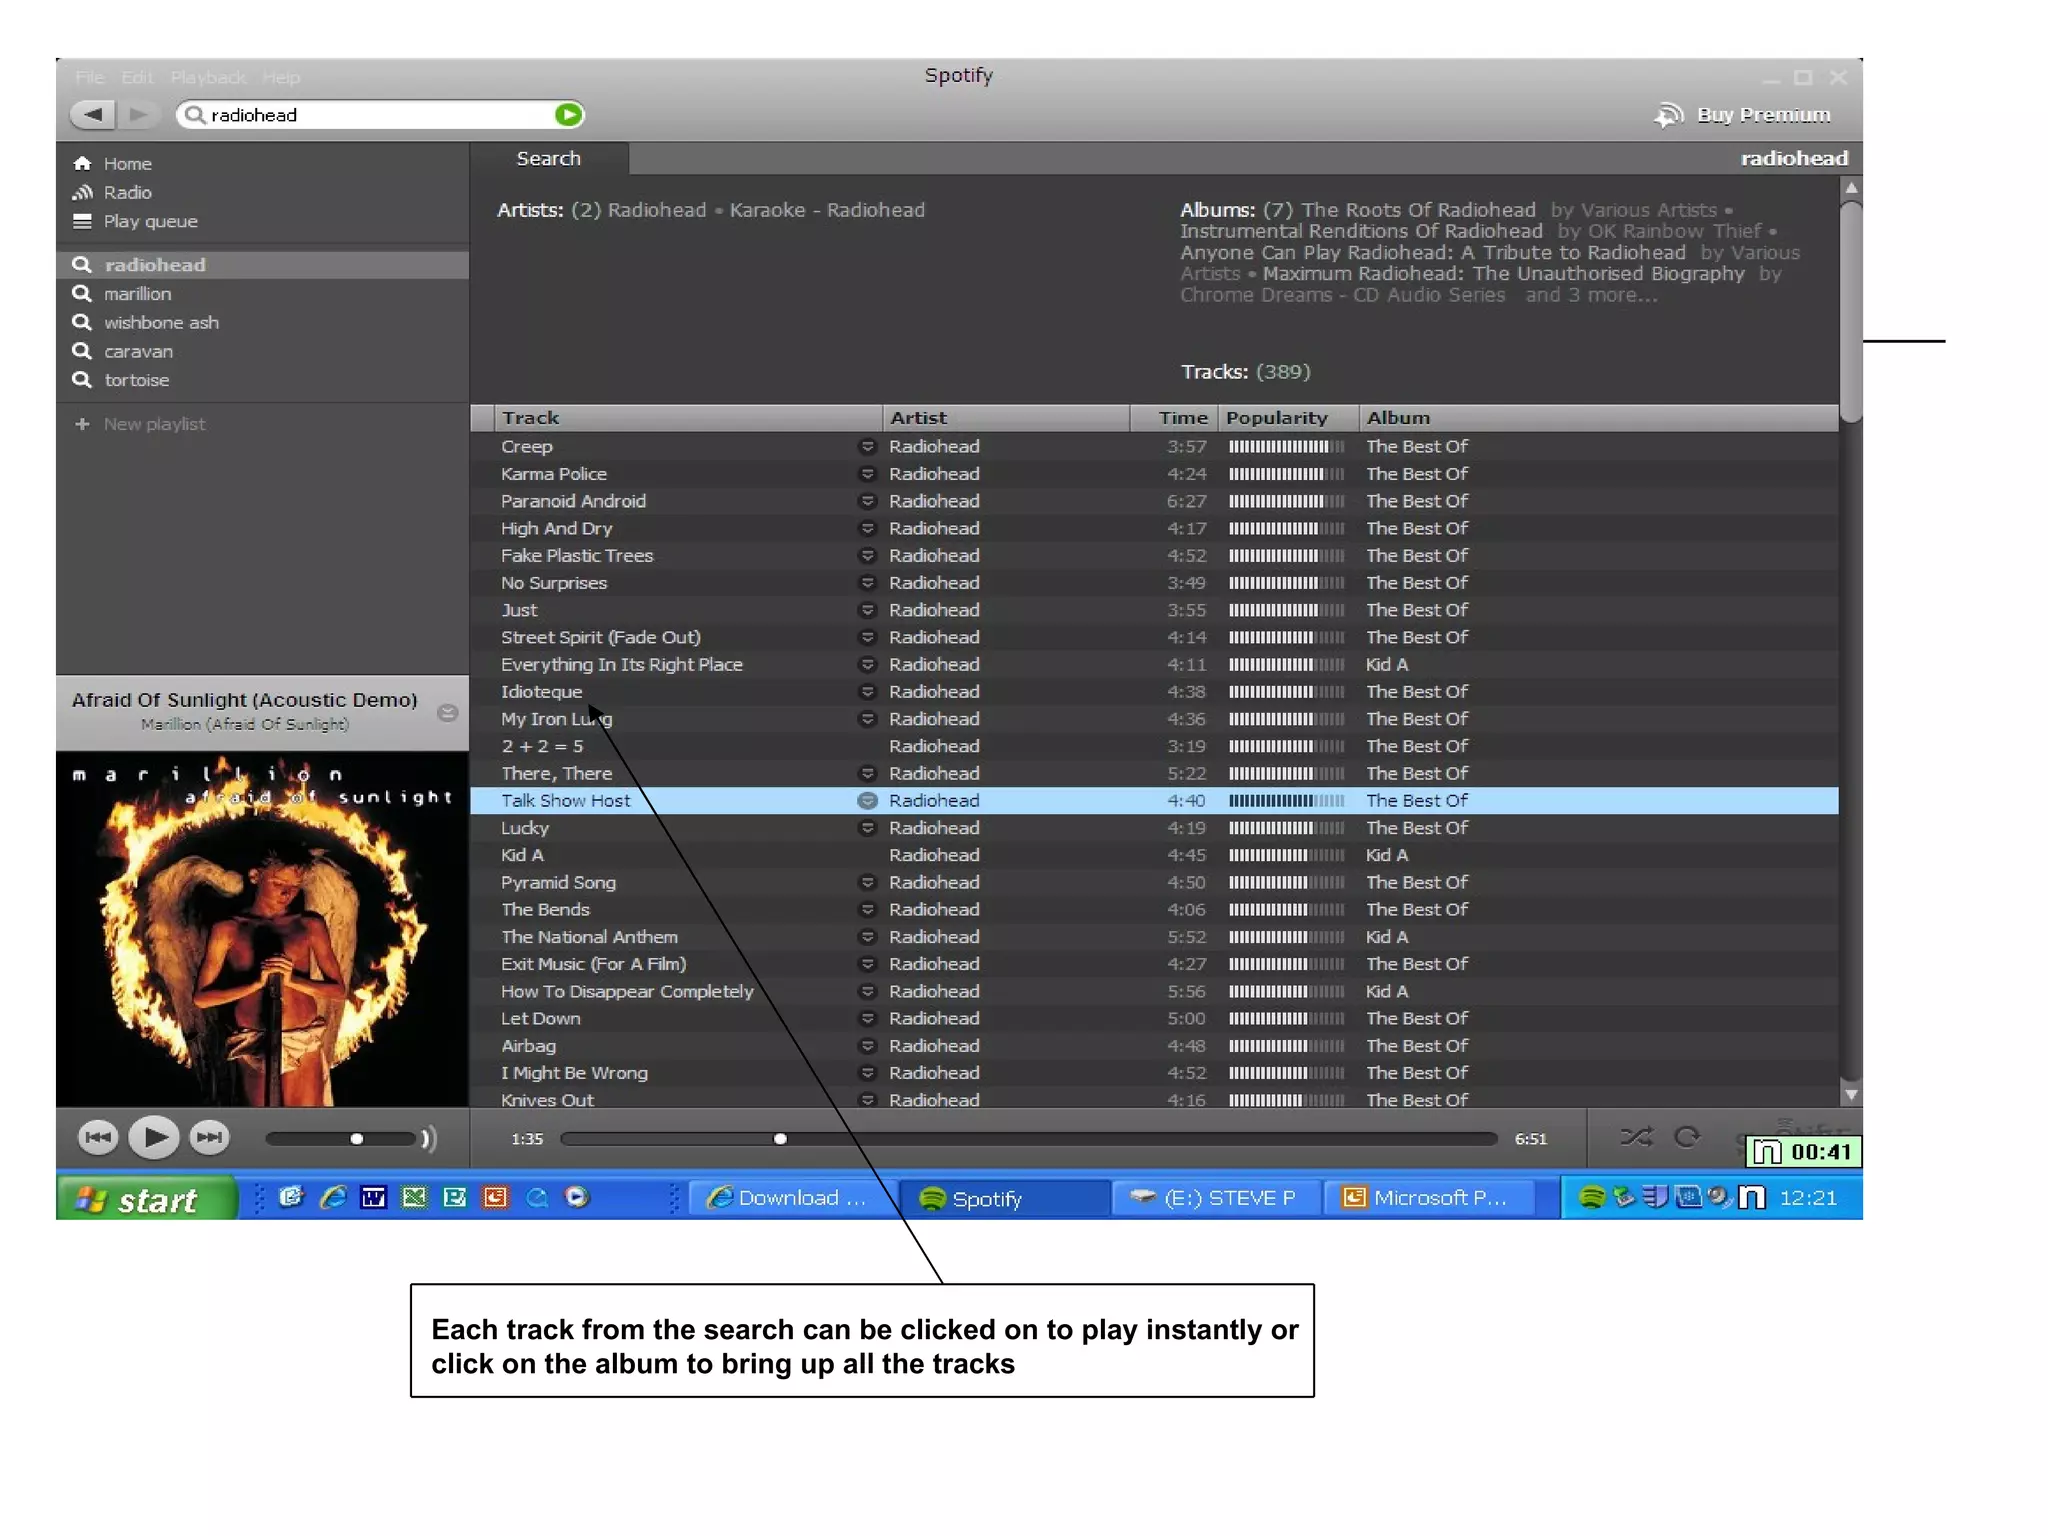Go back with the left arrow button
The image size is (2048, 1536).
point(93,115)
